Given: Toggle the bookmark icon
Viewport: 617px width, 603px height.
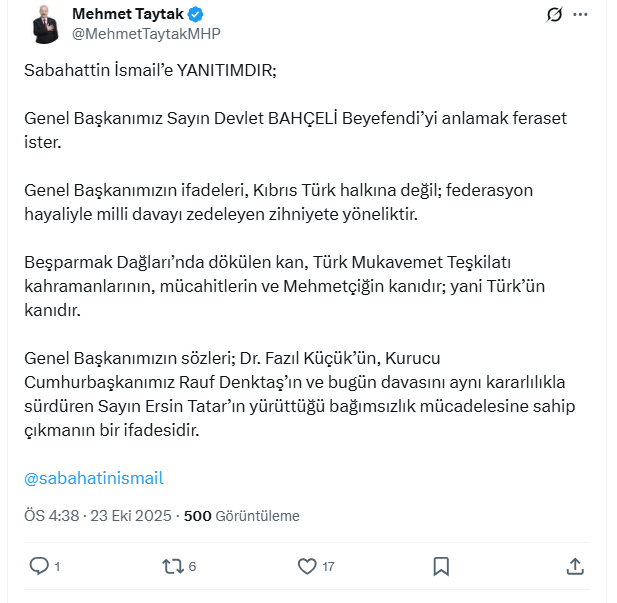Looking at the screenshot, I should [x=441, y=566].
